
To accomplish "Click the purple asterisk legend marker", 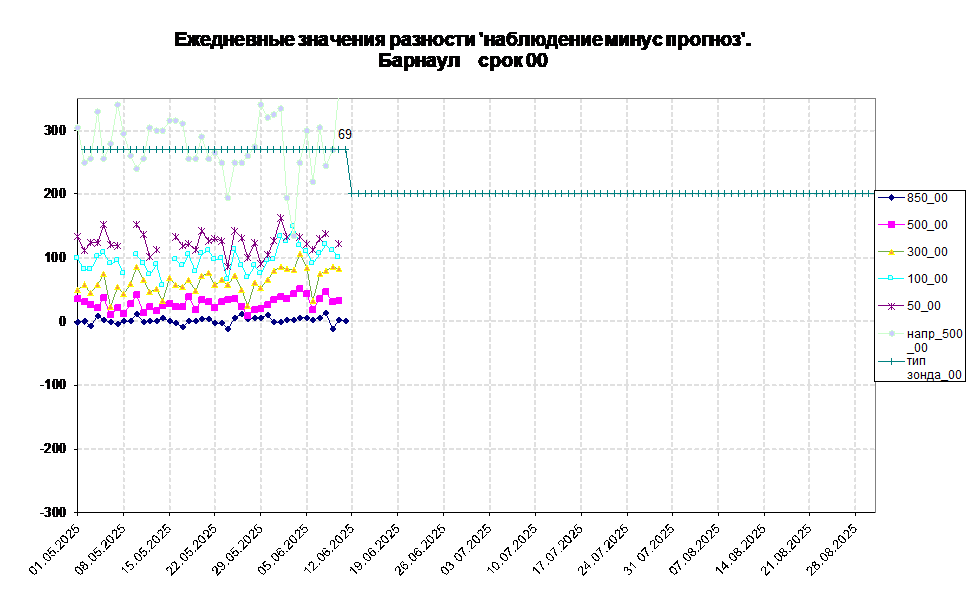I will point(891,306).
